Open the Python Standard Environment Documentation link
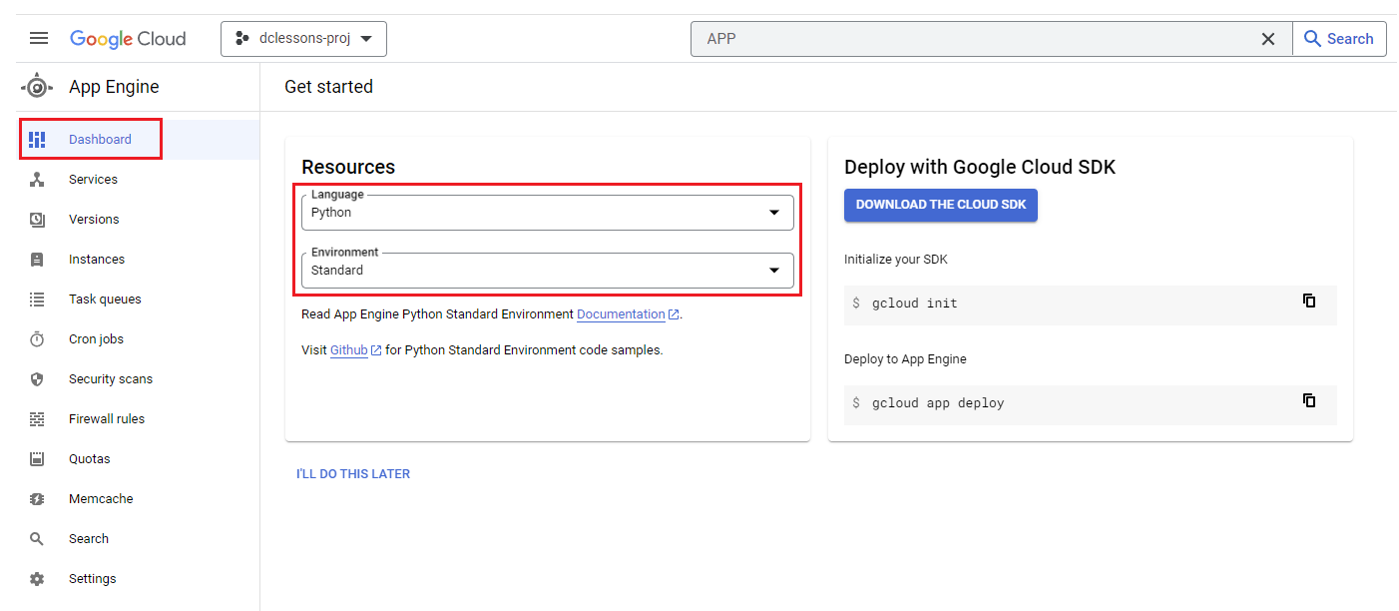The width and height of the screenshot is (1399, 611). tap(628, 314)
